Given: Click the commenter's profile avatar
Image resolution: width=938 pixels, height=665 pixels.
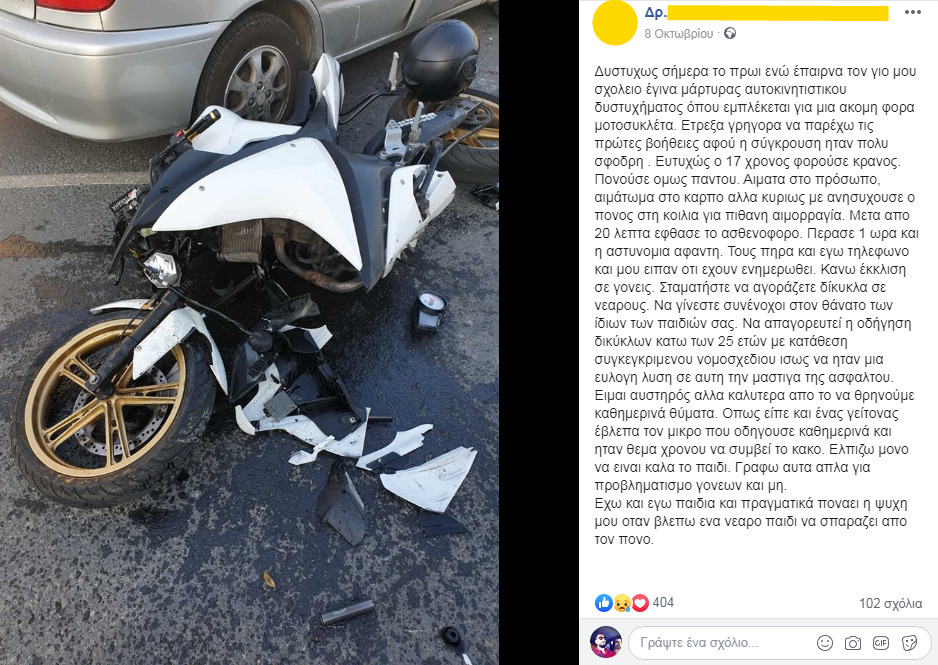Looking at the screenshot, I should point(606,642).
